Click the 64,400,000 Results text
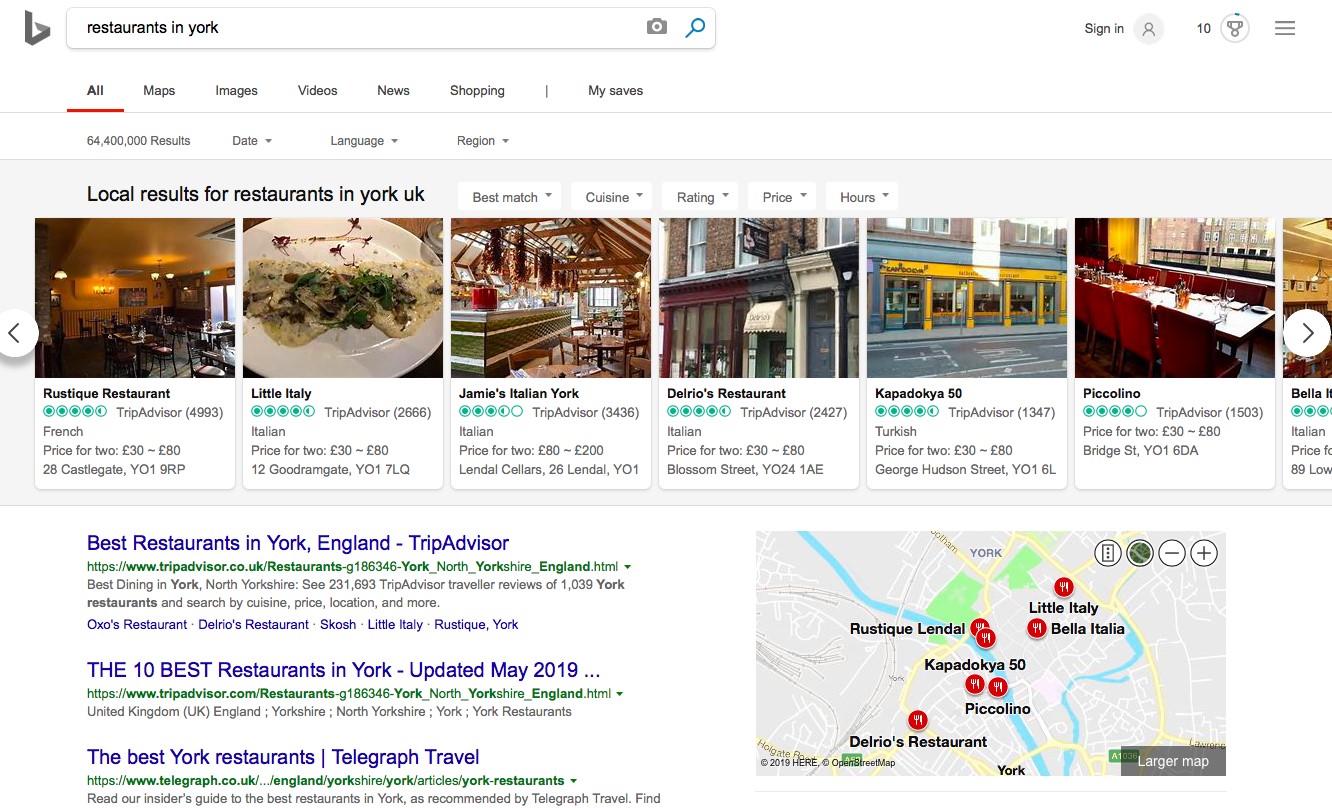 (x=139, y=141)
